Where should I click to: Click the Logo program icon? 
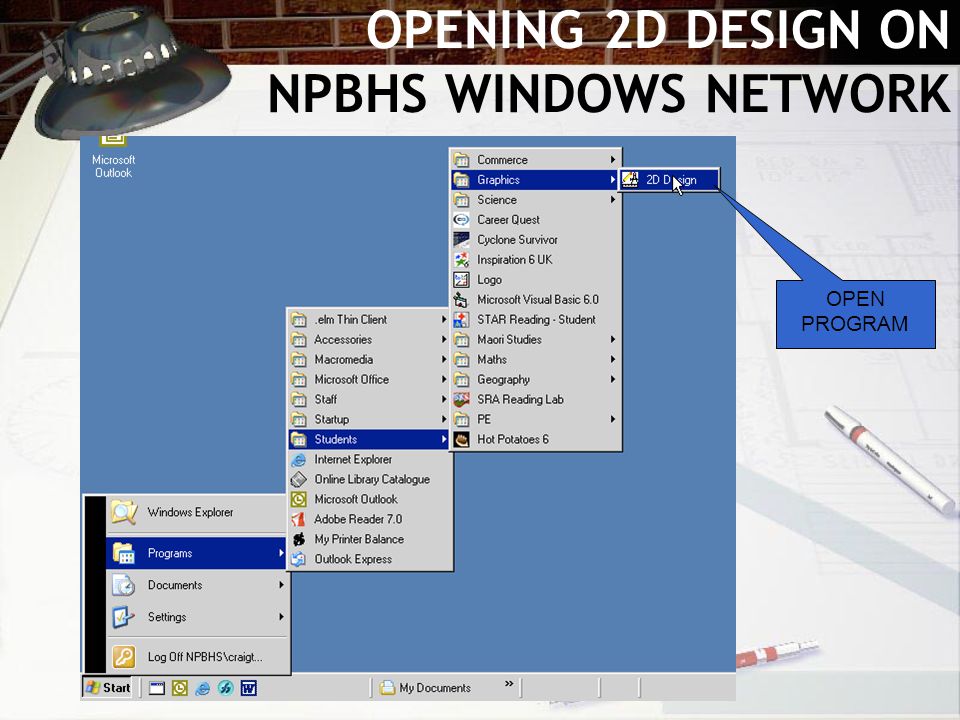[461, 280]
